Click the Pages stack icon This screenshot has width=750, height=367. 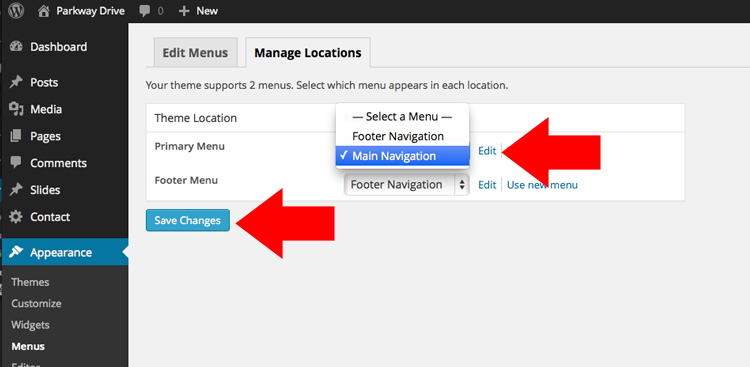[16, 136]
